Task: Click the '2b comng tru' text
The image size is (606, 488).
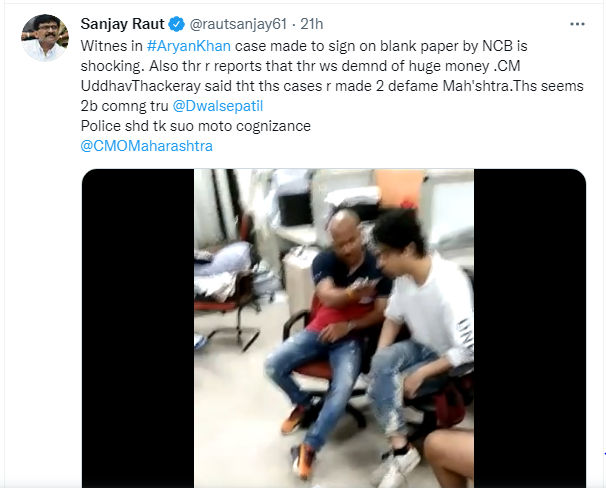Action: [x=124, y=106]
